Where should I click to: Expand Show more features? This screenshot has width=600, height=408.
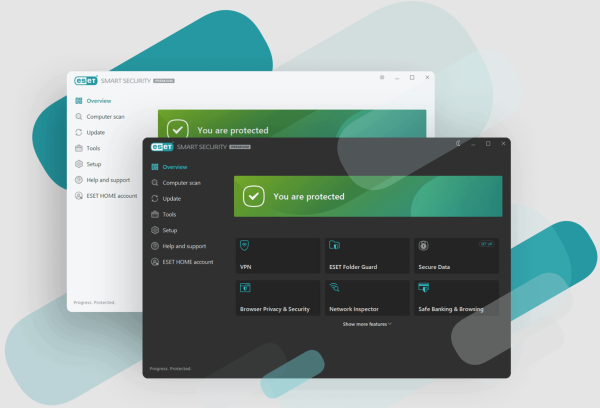[367, 324]
